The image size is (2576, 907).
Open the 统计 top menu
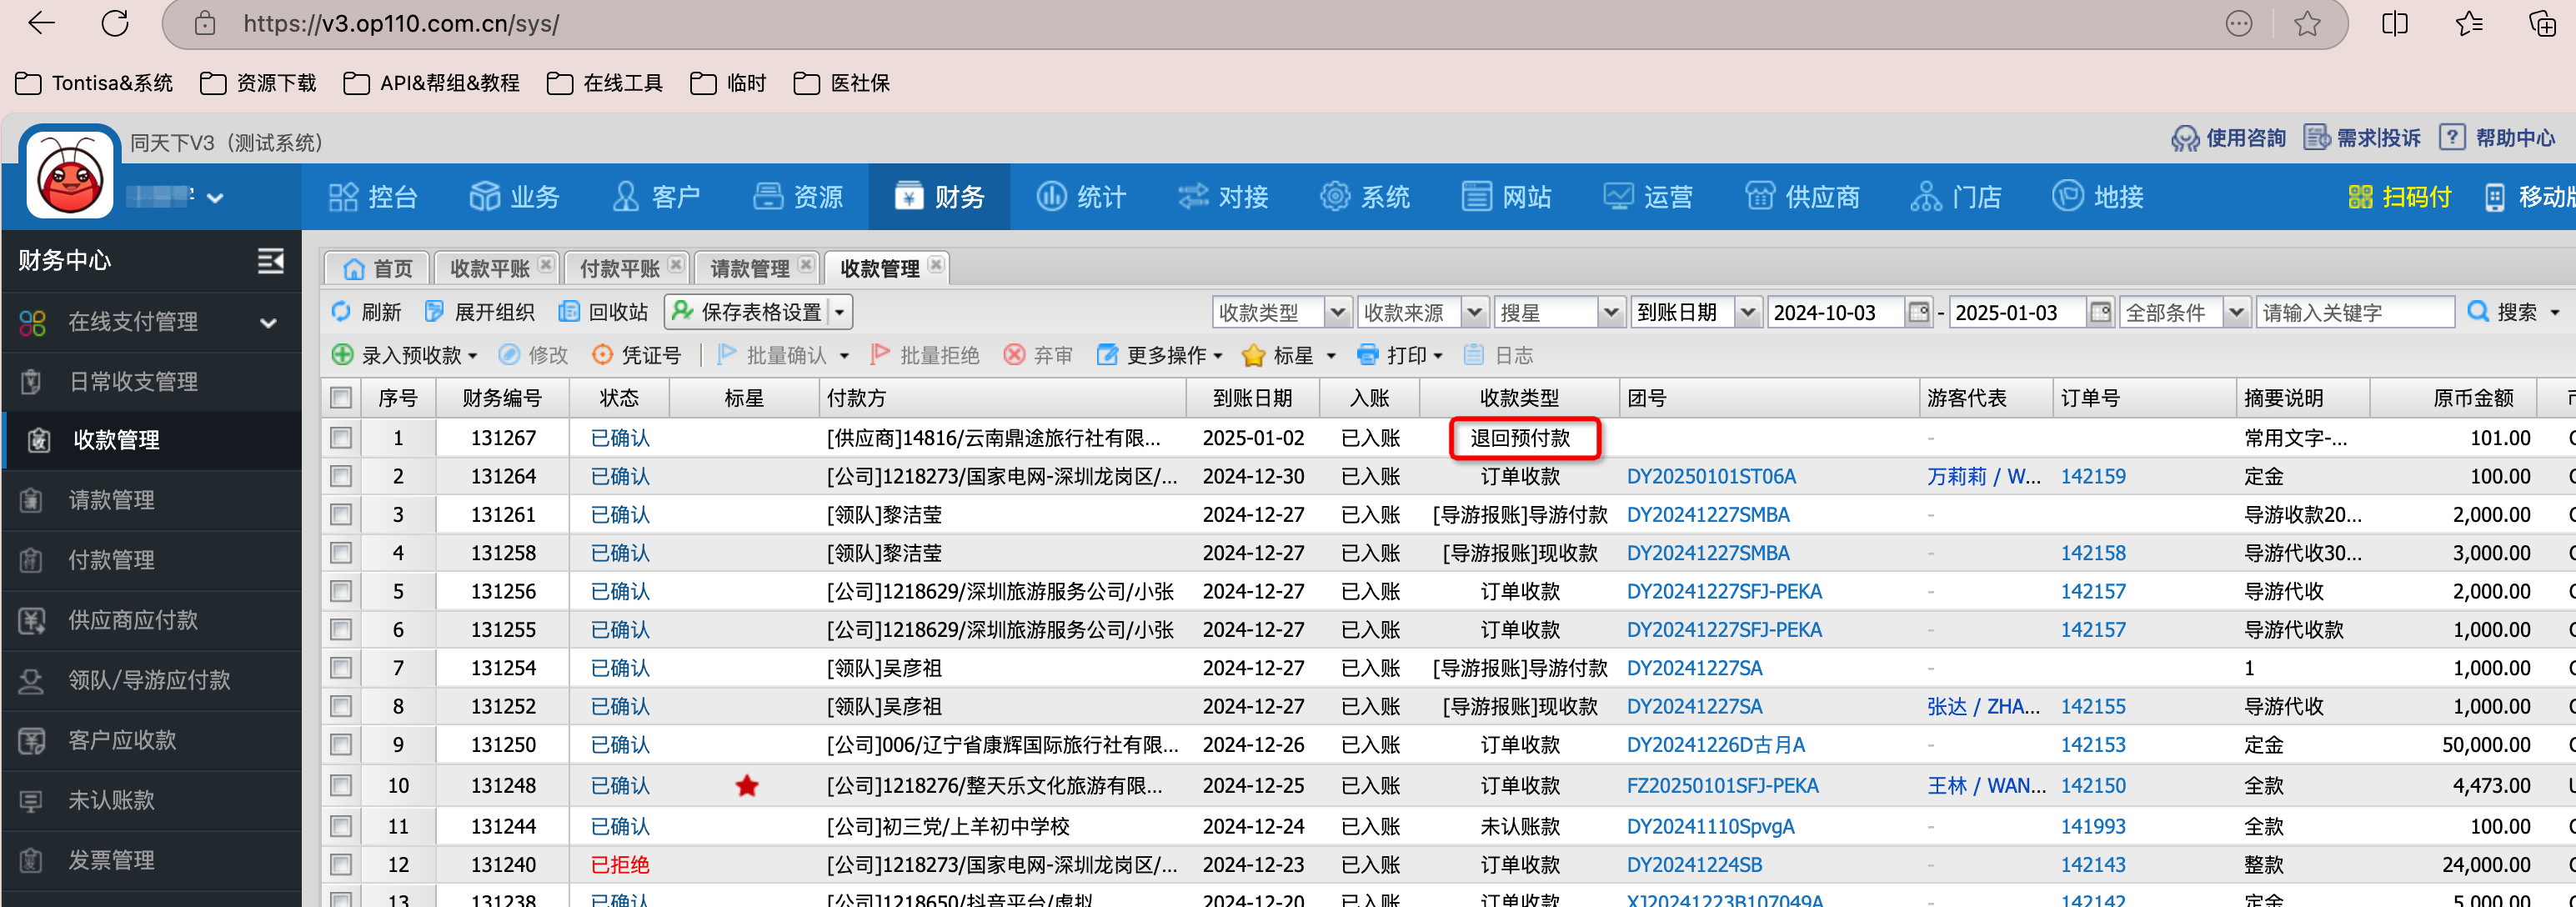pos(1081,197)
